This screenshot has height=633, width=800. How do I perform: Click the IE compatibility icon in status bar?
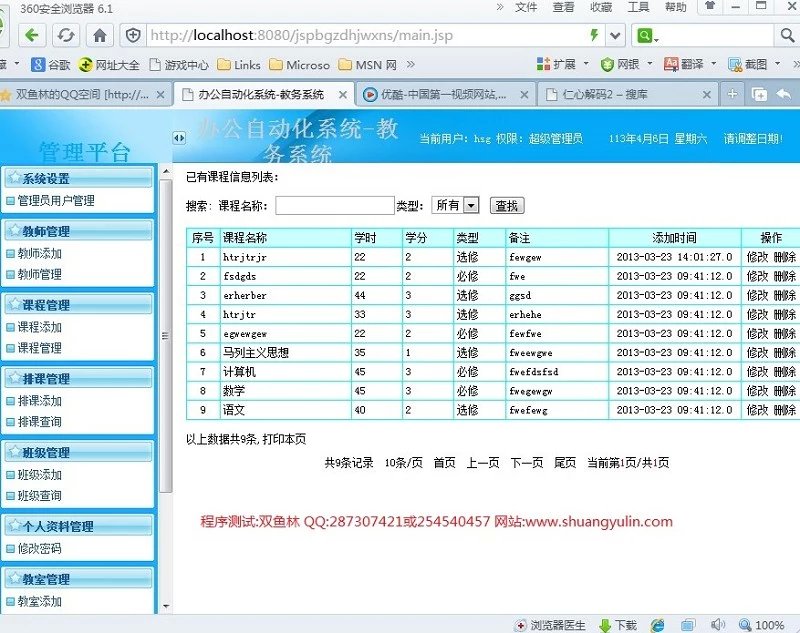[658, 625]
